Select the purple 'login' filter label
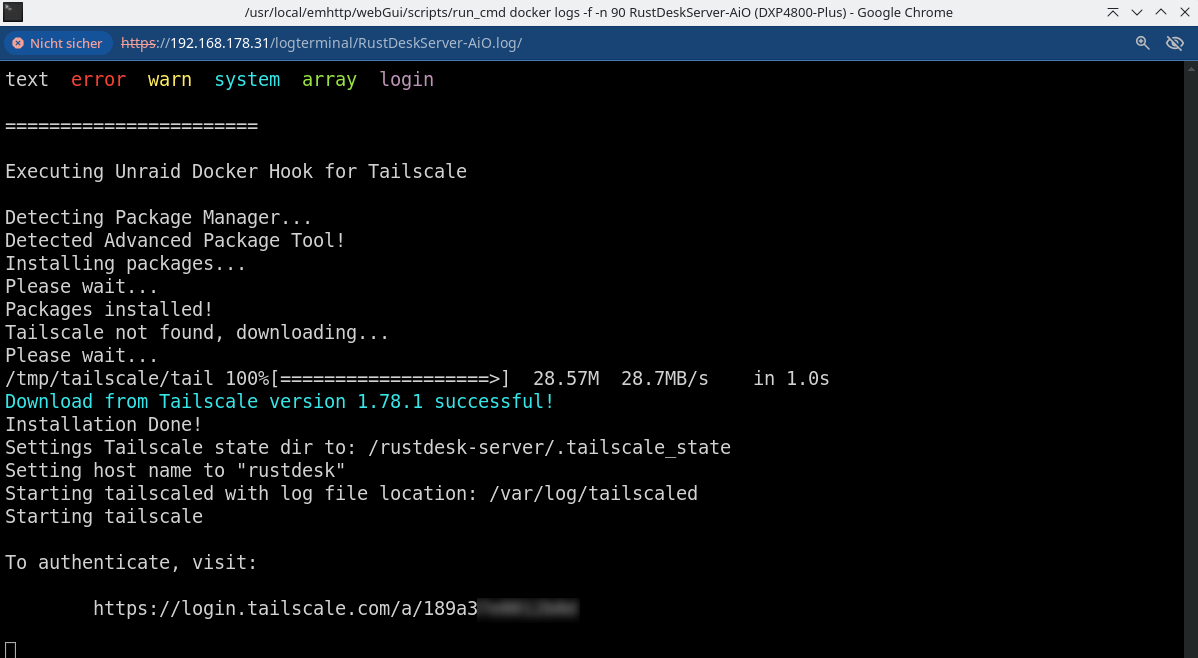1198x658 pixels. click(406, 79)
